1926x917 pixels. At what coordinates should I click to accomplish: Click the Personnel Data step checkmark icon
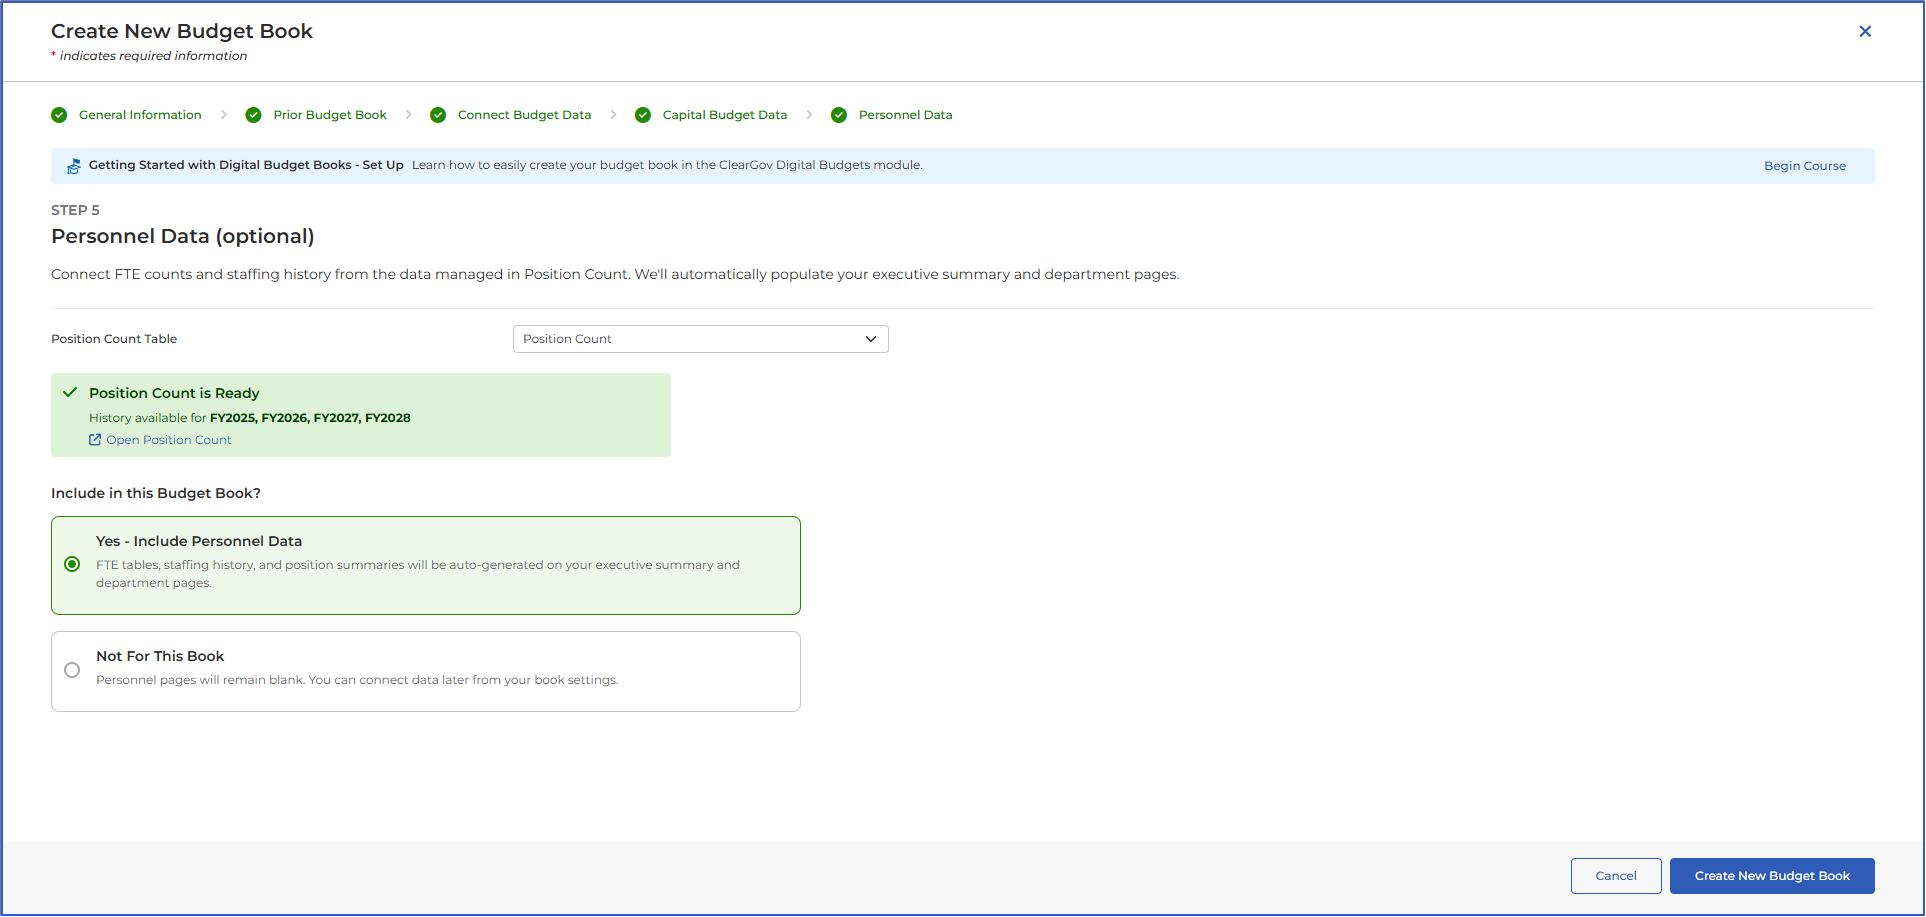pos(839,115)
